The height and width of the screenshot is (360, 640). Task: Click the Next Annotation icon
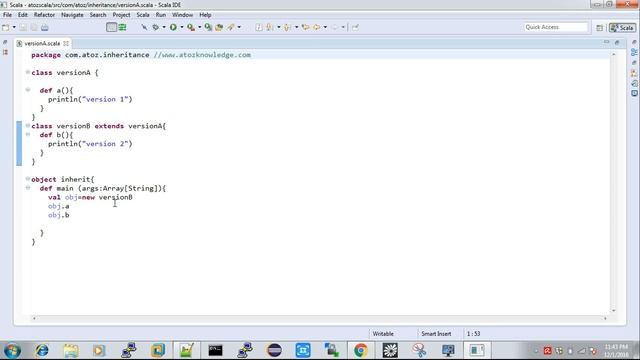270,27
